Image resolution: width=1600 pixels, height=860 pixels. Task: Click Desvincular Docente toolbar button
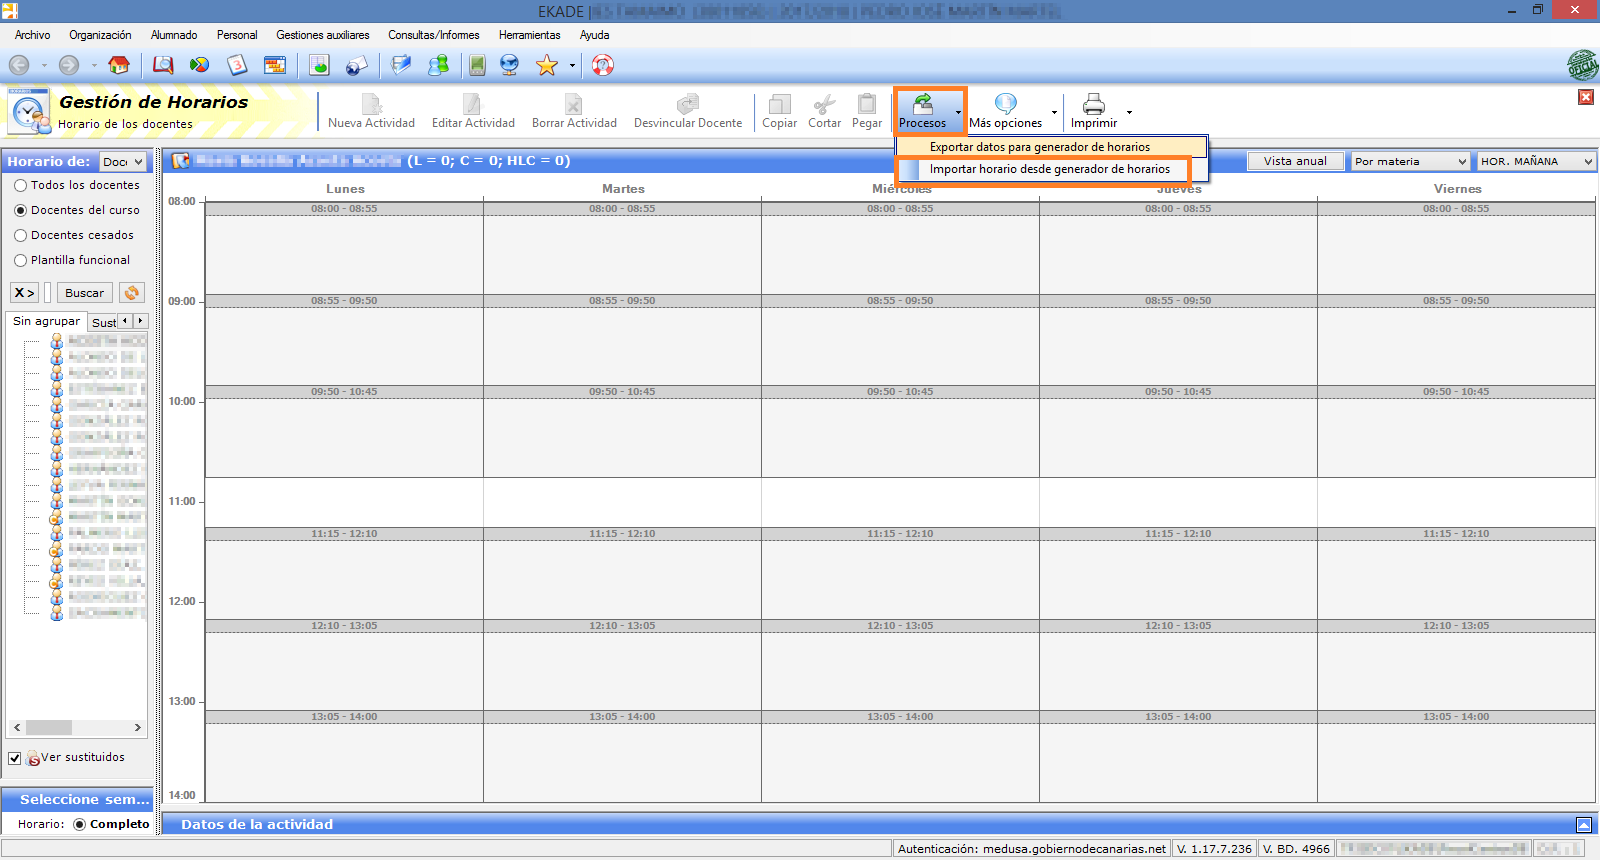pyautogui.click(x=688, y=111)
